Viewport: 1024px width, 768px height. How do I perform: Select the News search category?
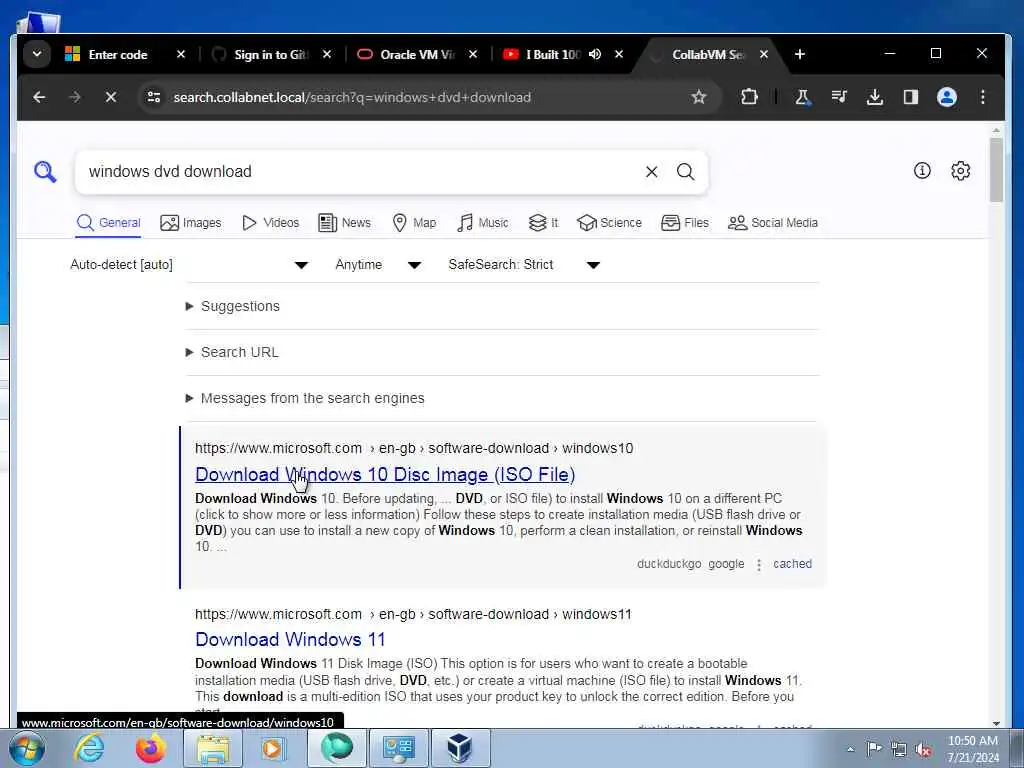click(x=344, y=223)
